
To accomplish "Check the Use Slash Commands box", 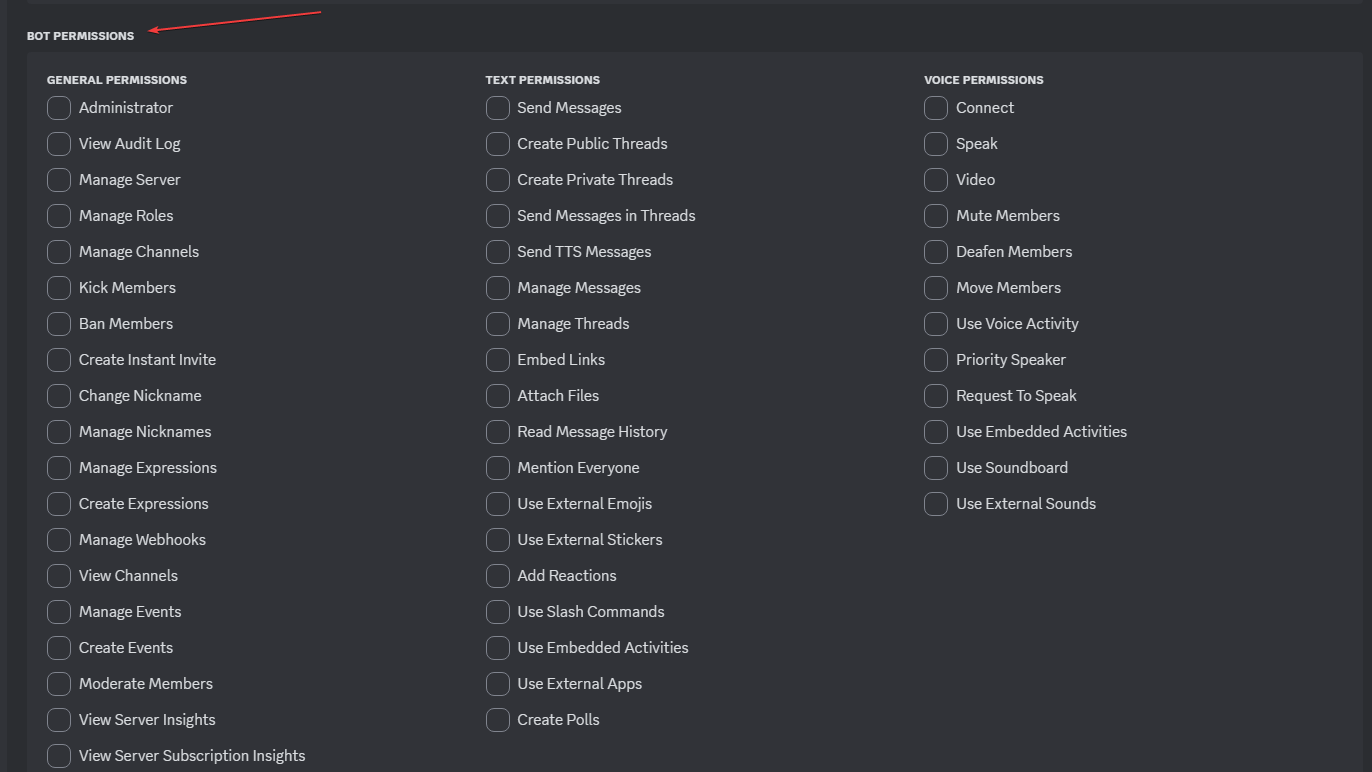I will pos(498,612).
